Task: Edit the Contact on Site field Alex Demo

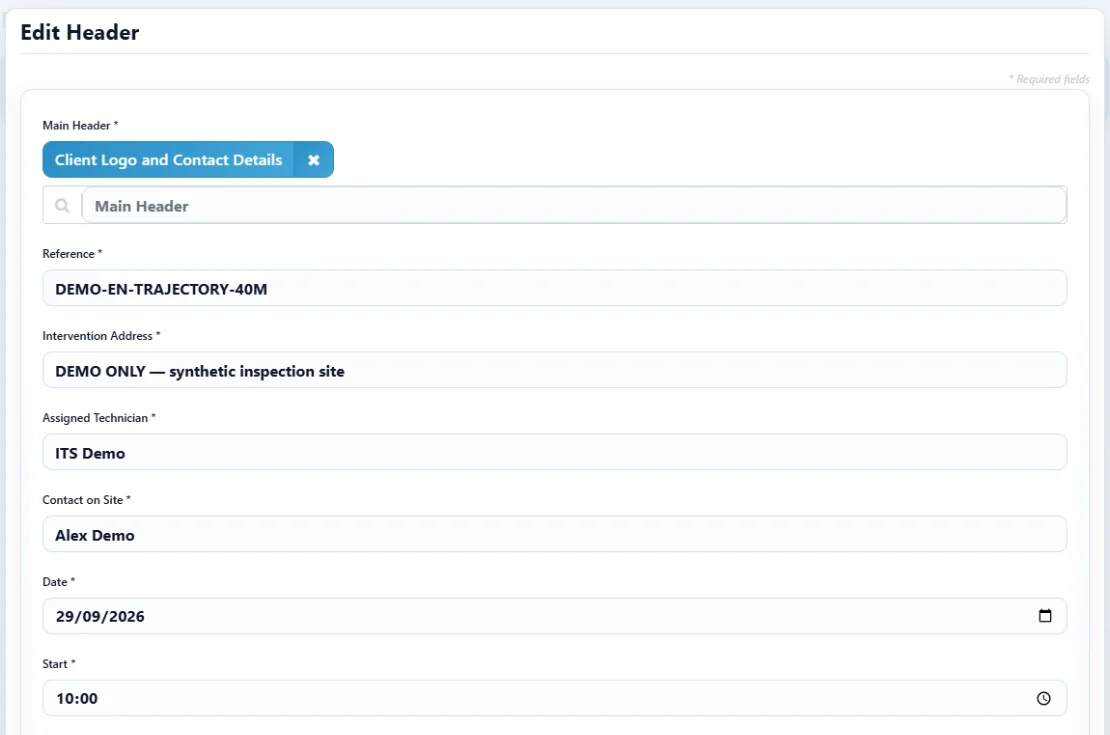Action: click(554, 535)
